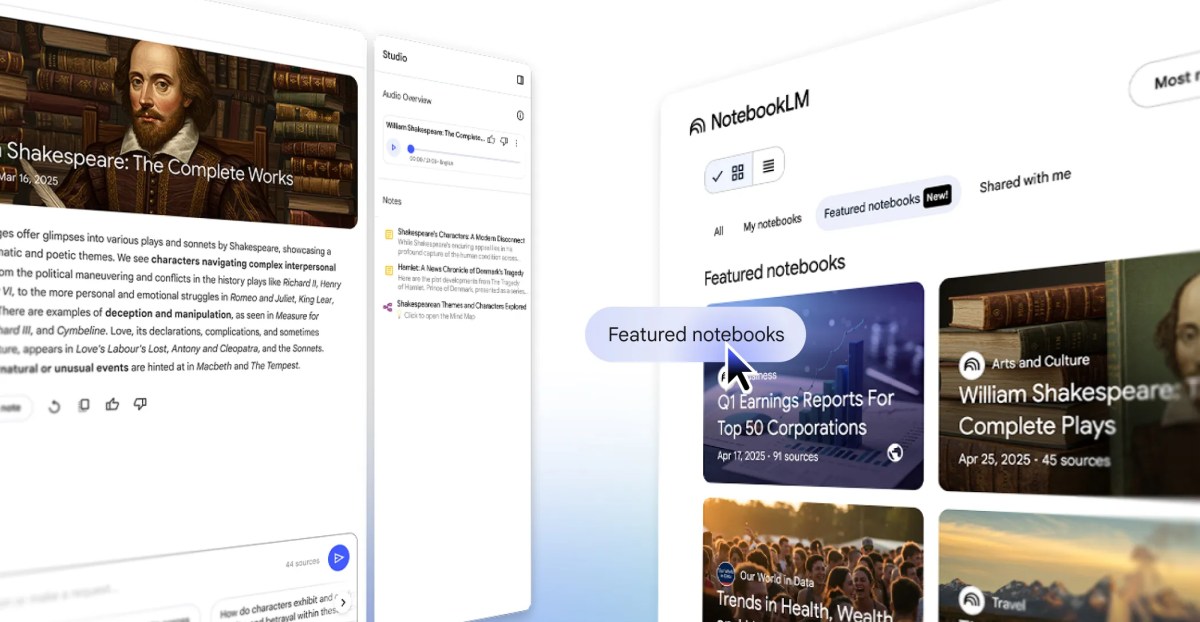This screenshot has width=1200, height=622.
Task: Regenerate the chat response
Action: [x=55, y=406]
